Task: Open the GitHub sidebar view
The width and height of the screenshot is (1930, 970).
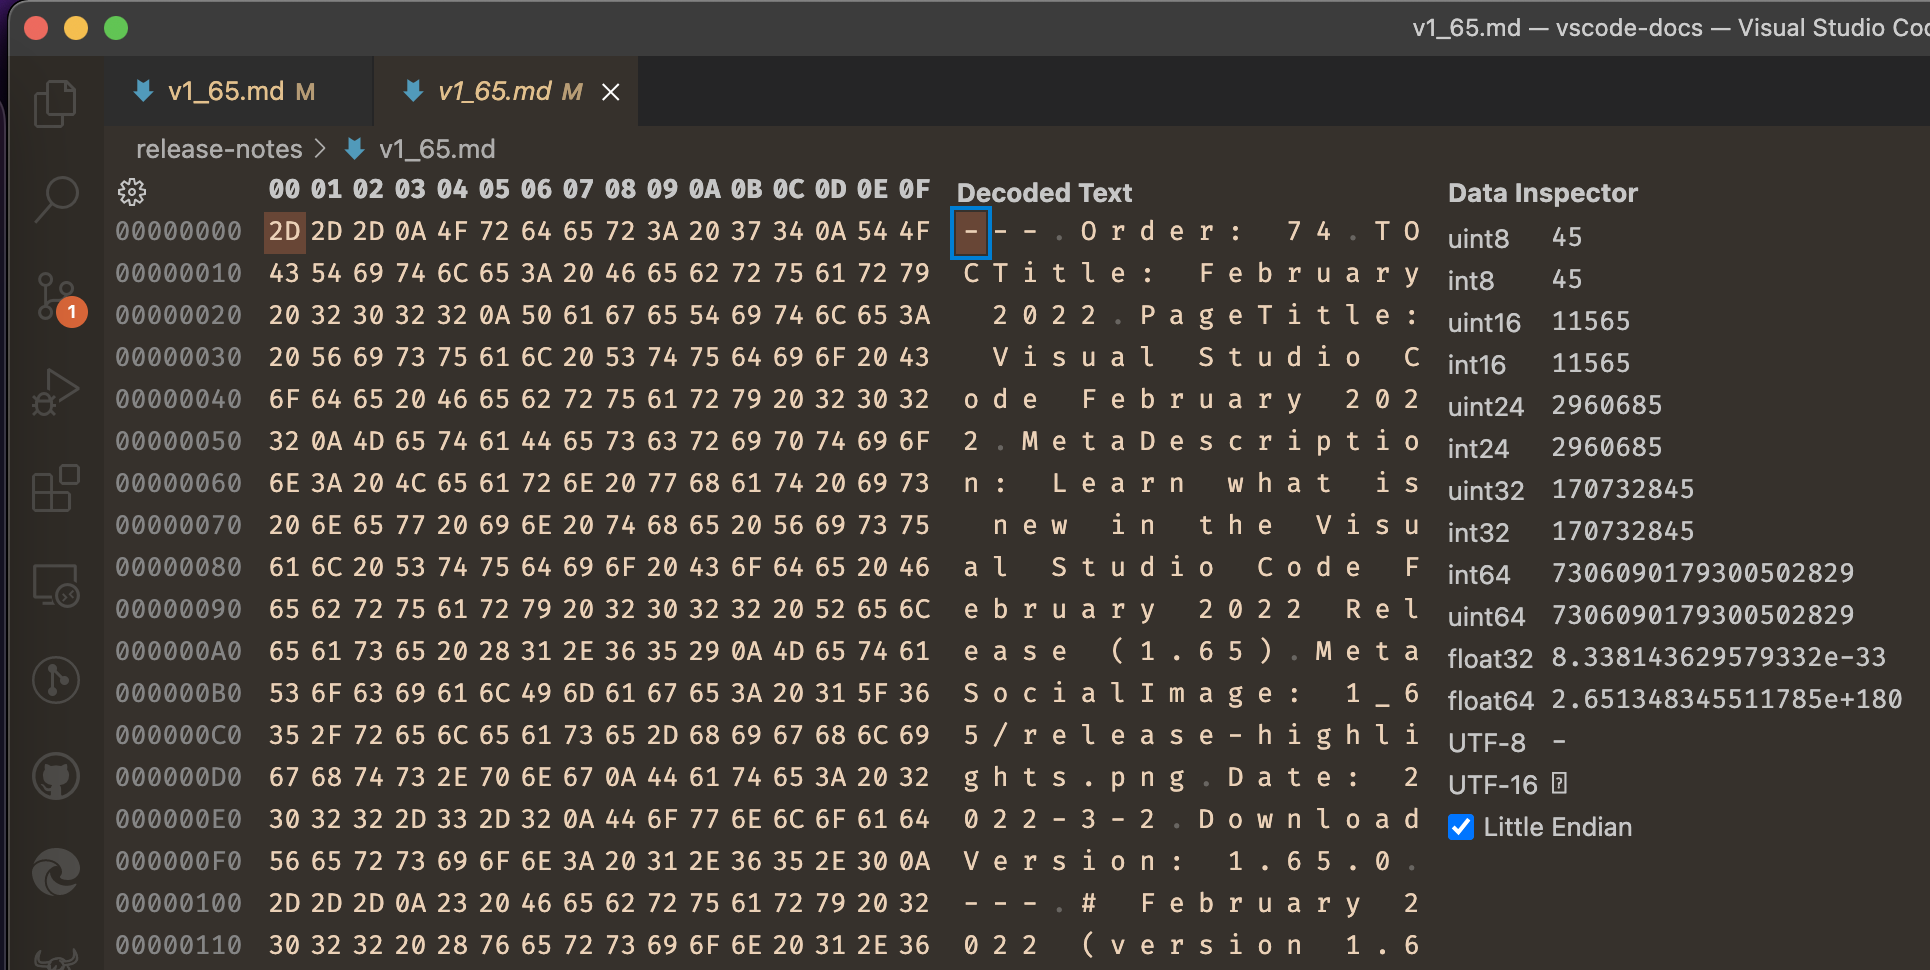Action: (57, 777)
